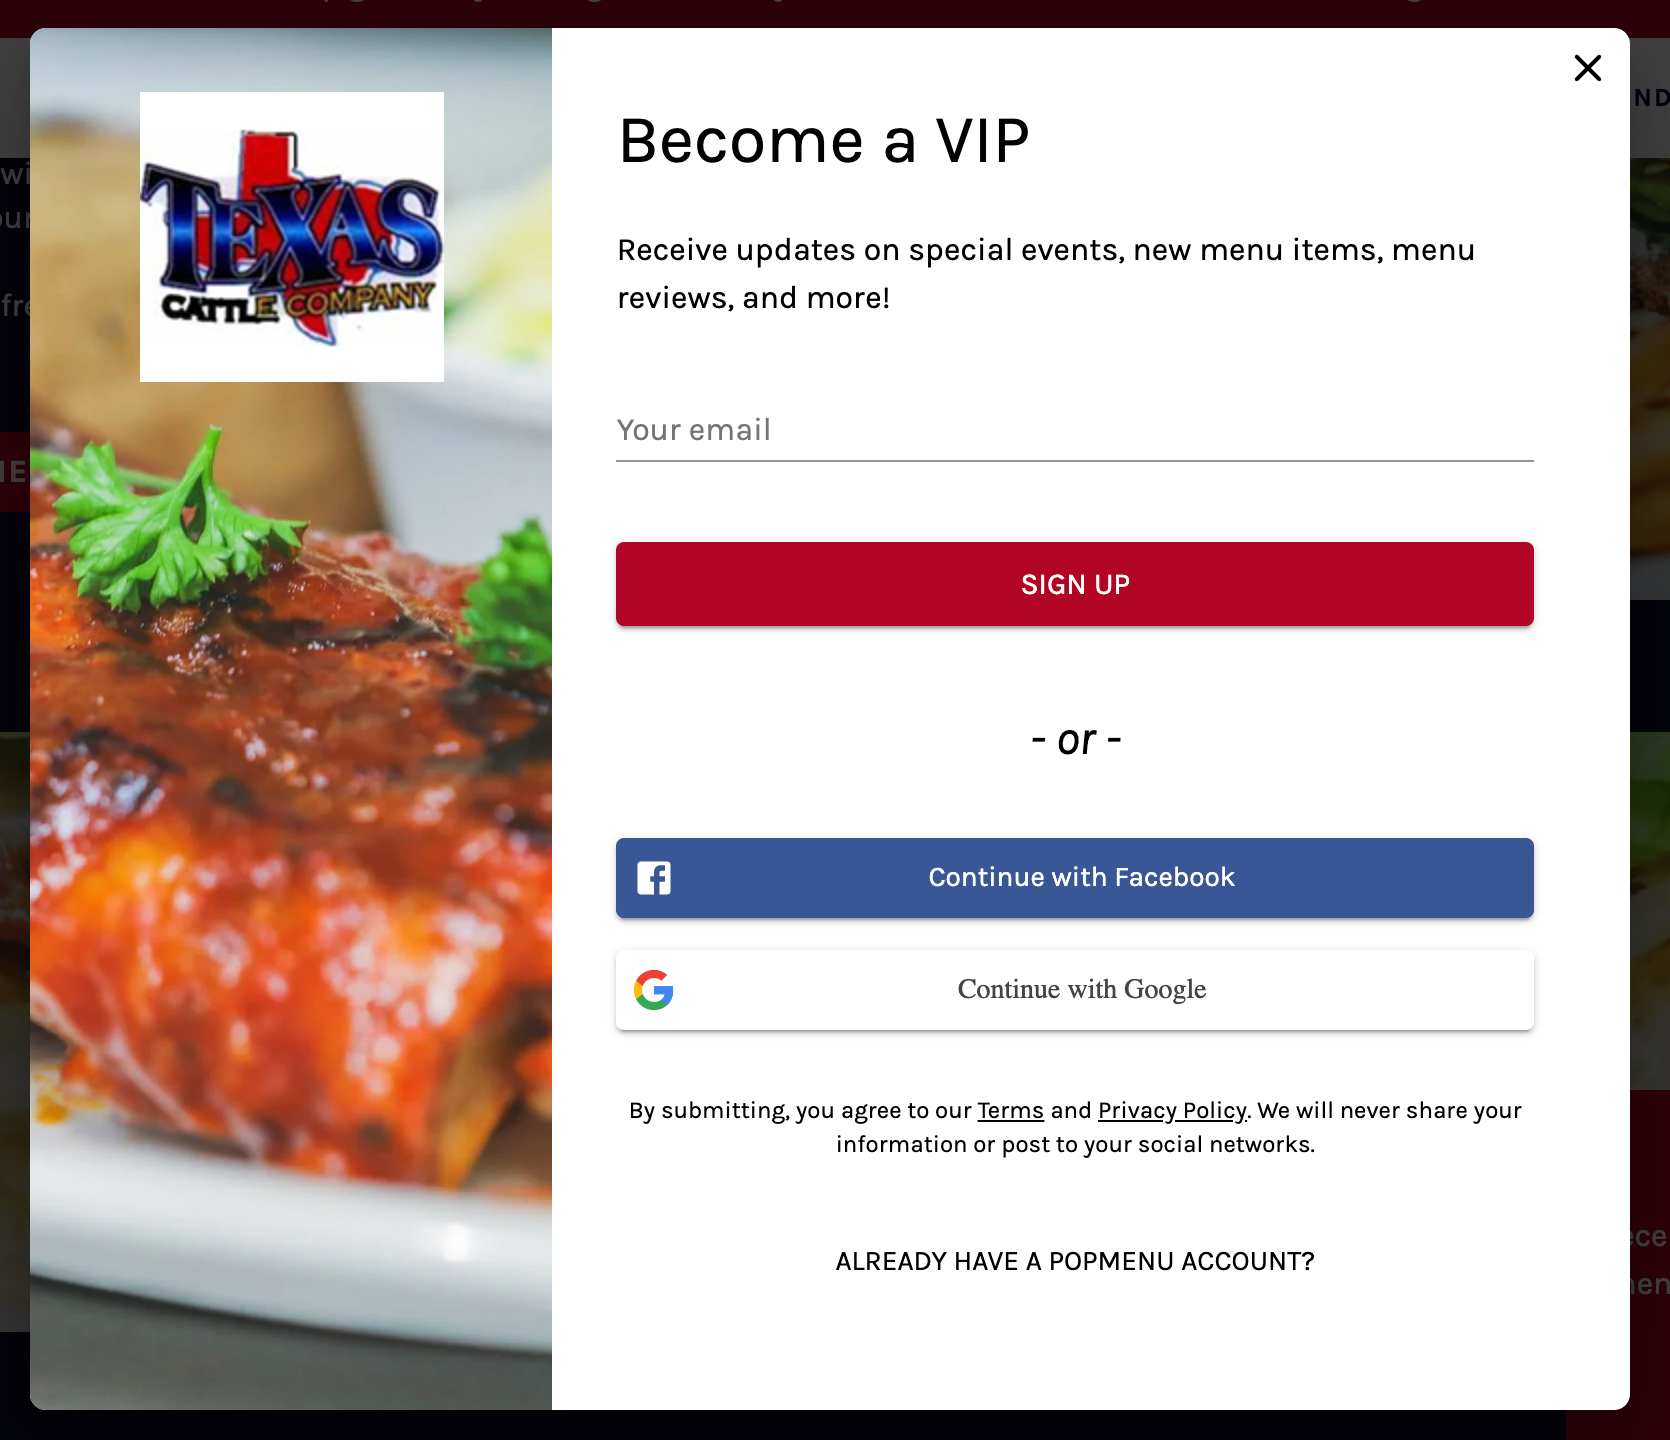Choose Continue with Facebook
This screenshot has width=1670, height=1440.
1075,878
